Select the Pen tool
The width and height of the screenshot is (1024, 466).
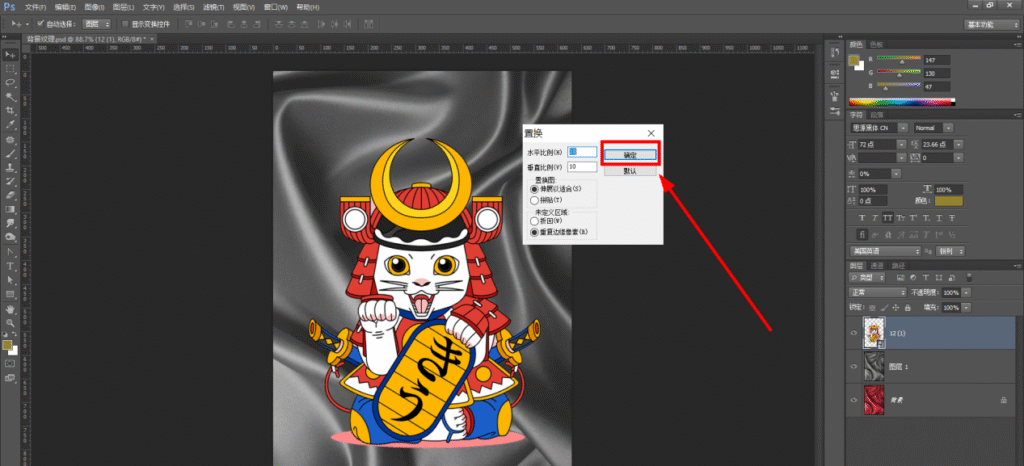tap(10, 252)
